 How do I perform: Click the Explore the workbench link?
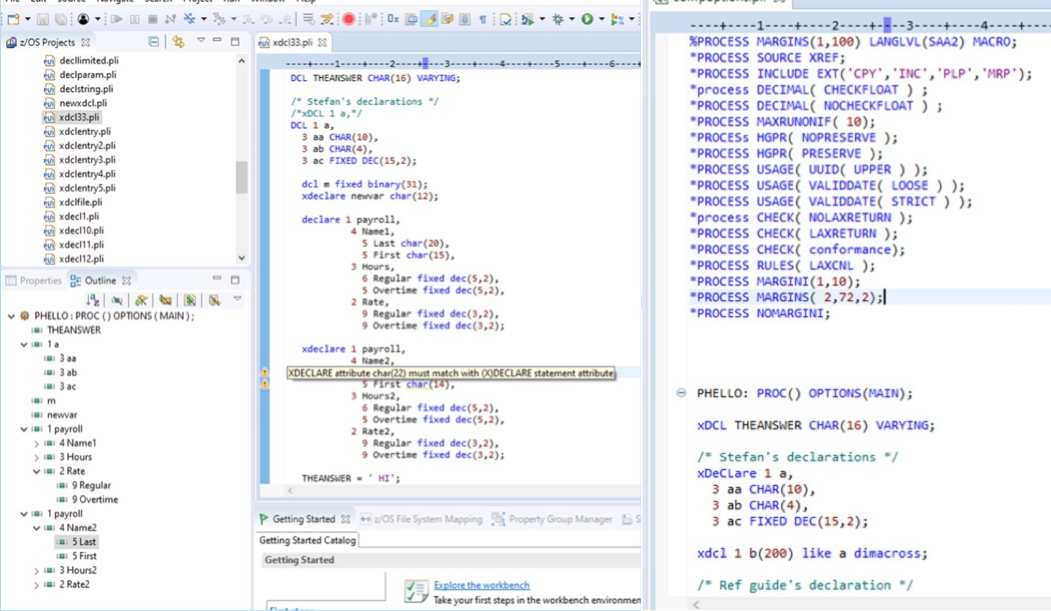point(481,585)
